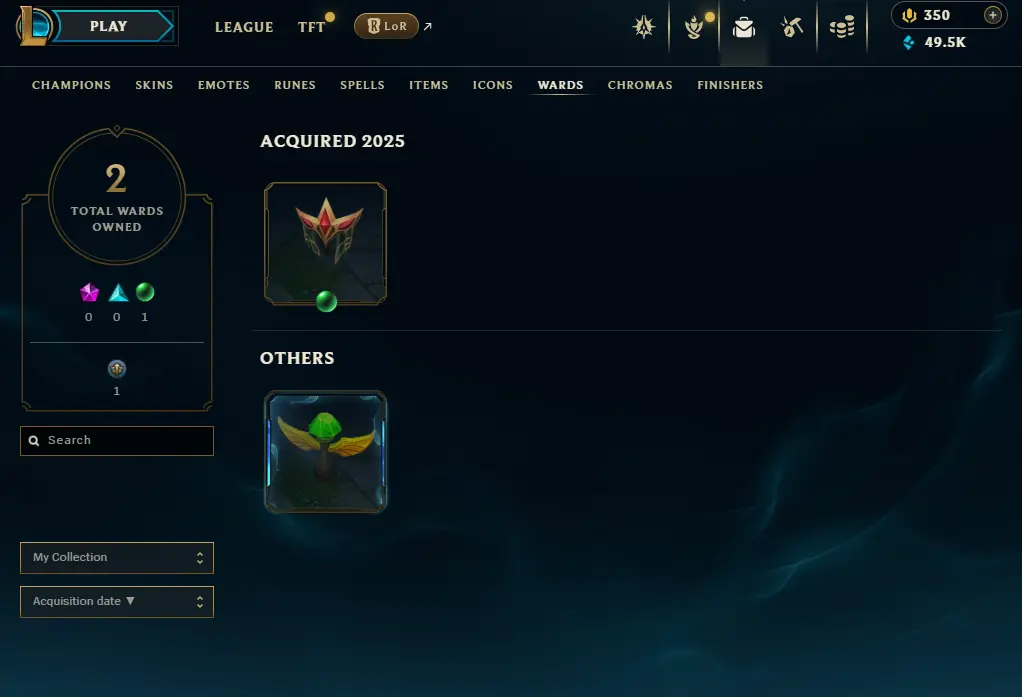Click the green orb rarity icon
Screen dimensions: 1022x697
tap(145, 293)
